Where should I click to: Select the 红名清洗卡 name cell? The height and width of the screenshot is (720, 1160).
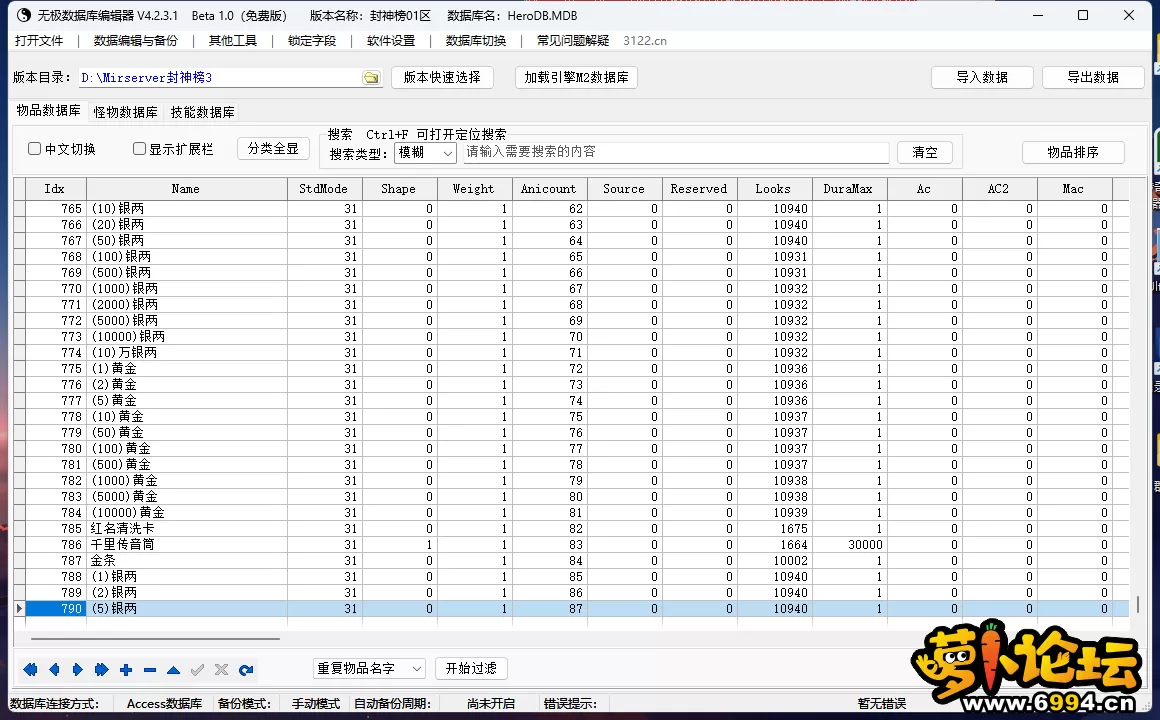coord(186,528)
